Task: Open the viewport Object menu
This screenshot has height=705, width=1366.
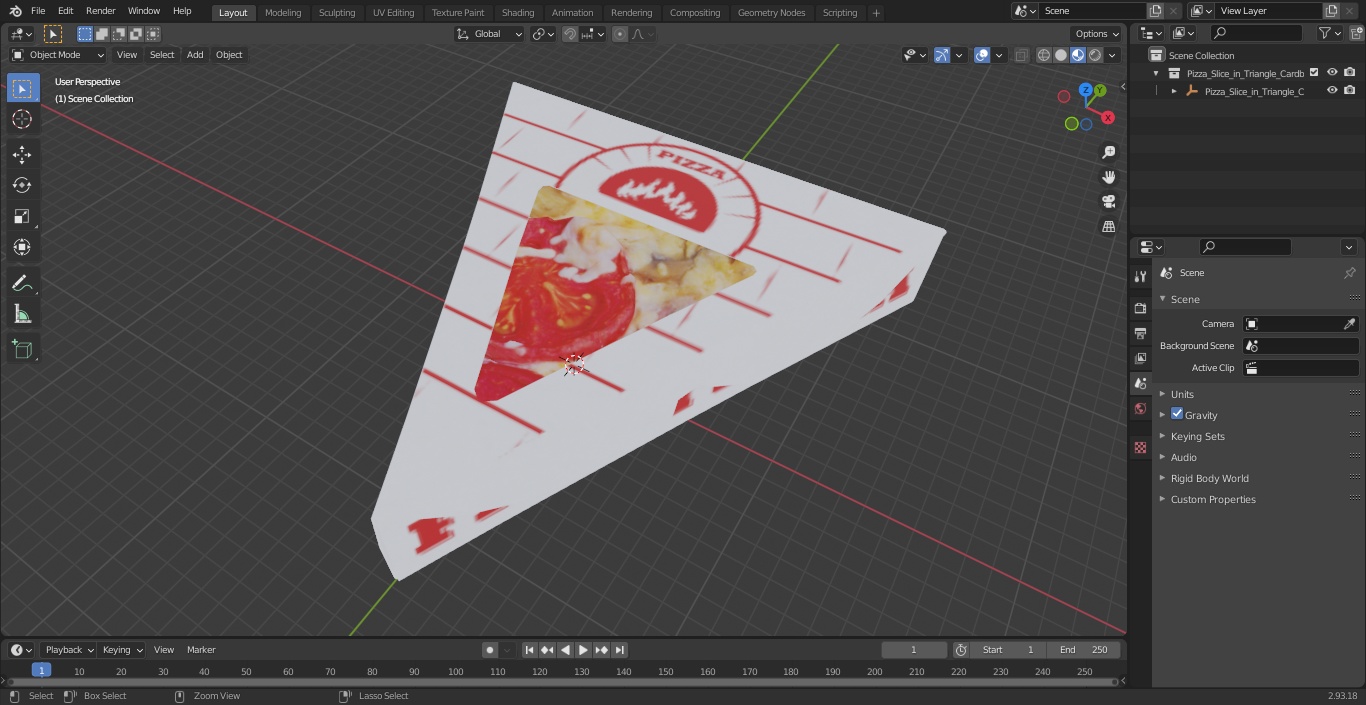Action: click(x=229, y=55)
